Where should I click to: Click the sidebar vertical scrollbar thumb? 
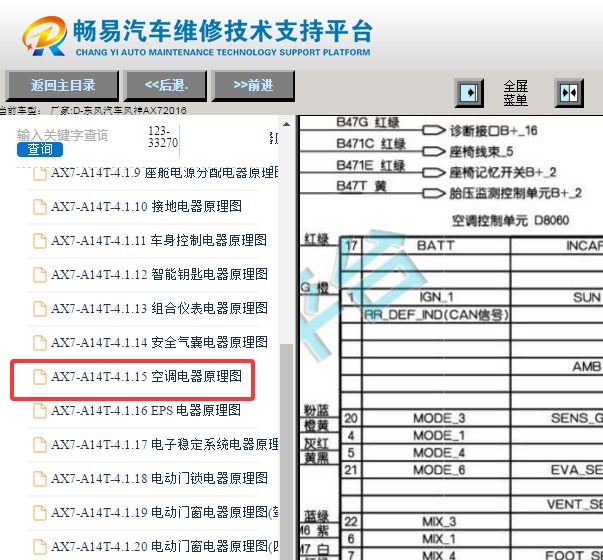click(286, 452)
